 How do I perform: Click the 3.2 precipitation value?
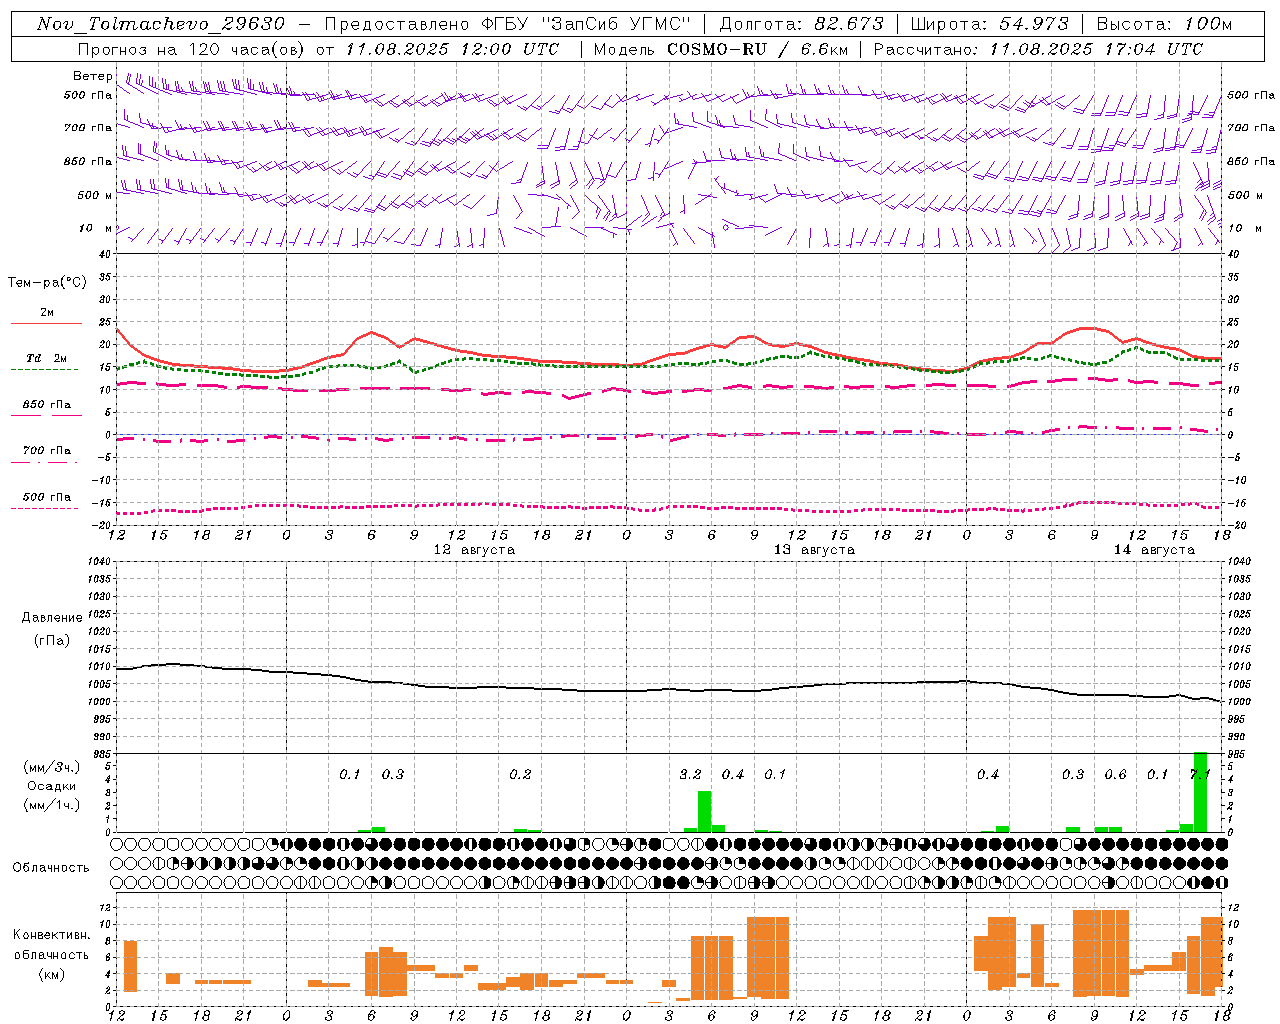point(690,774)
